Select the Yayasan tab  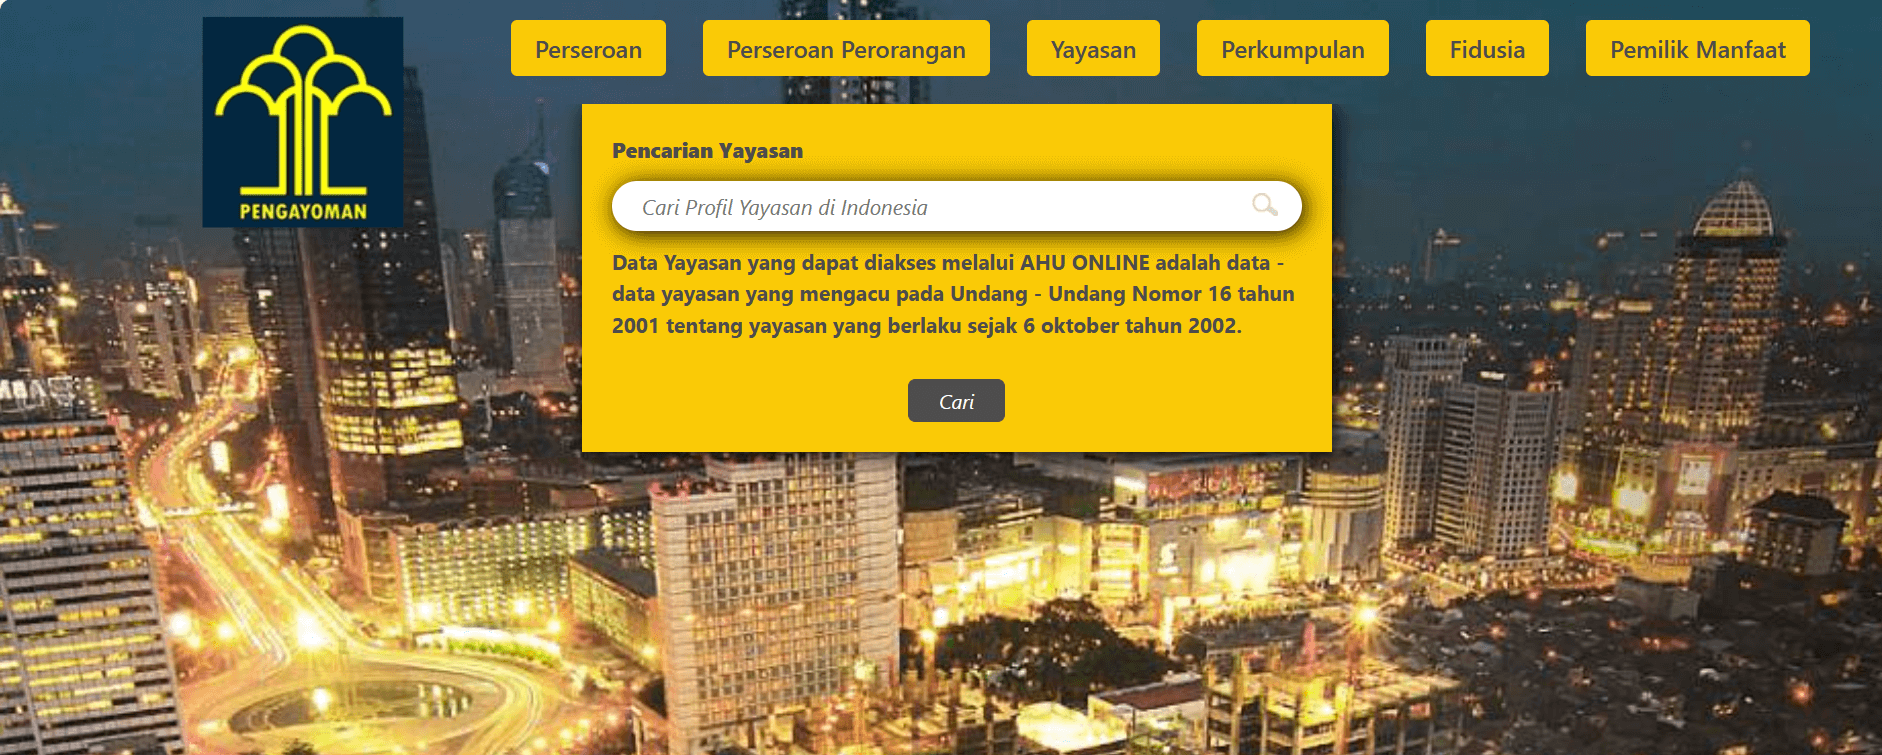pos(1093,48)
